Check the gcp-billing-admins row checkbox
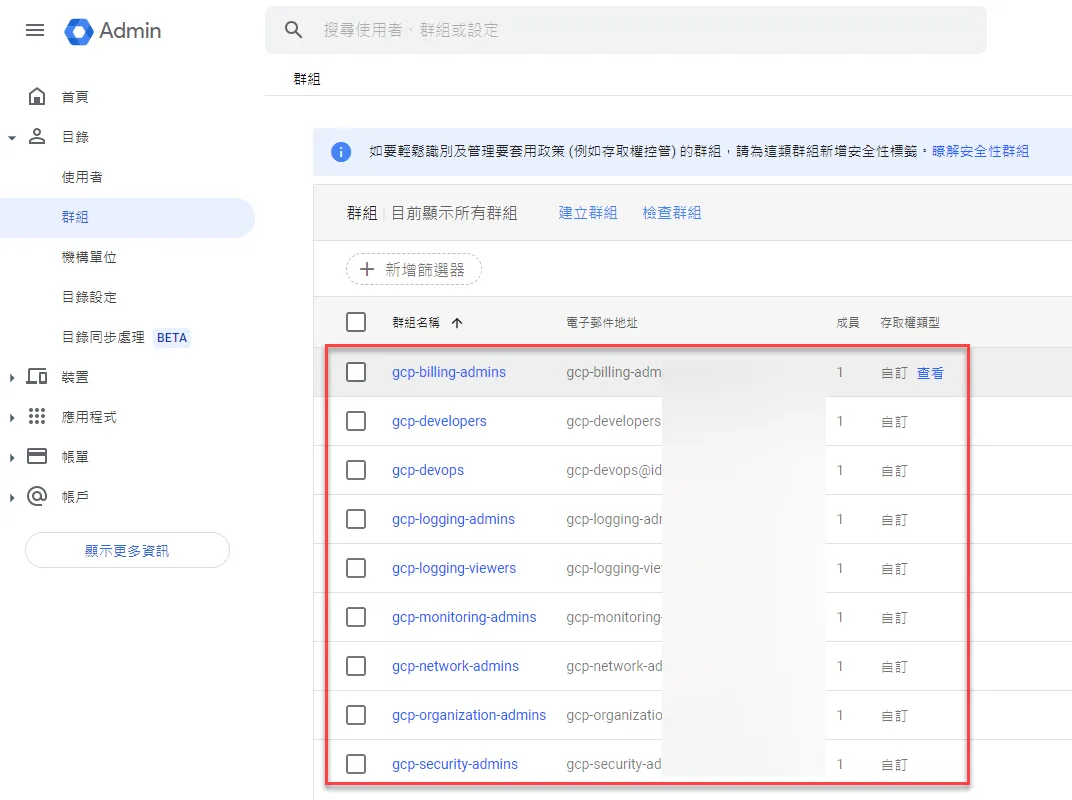 [x=356, y=372]
